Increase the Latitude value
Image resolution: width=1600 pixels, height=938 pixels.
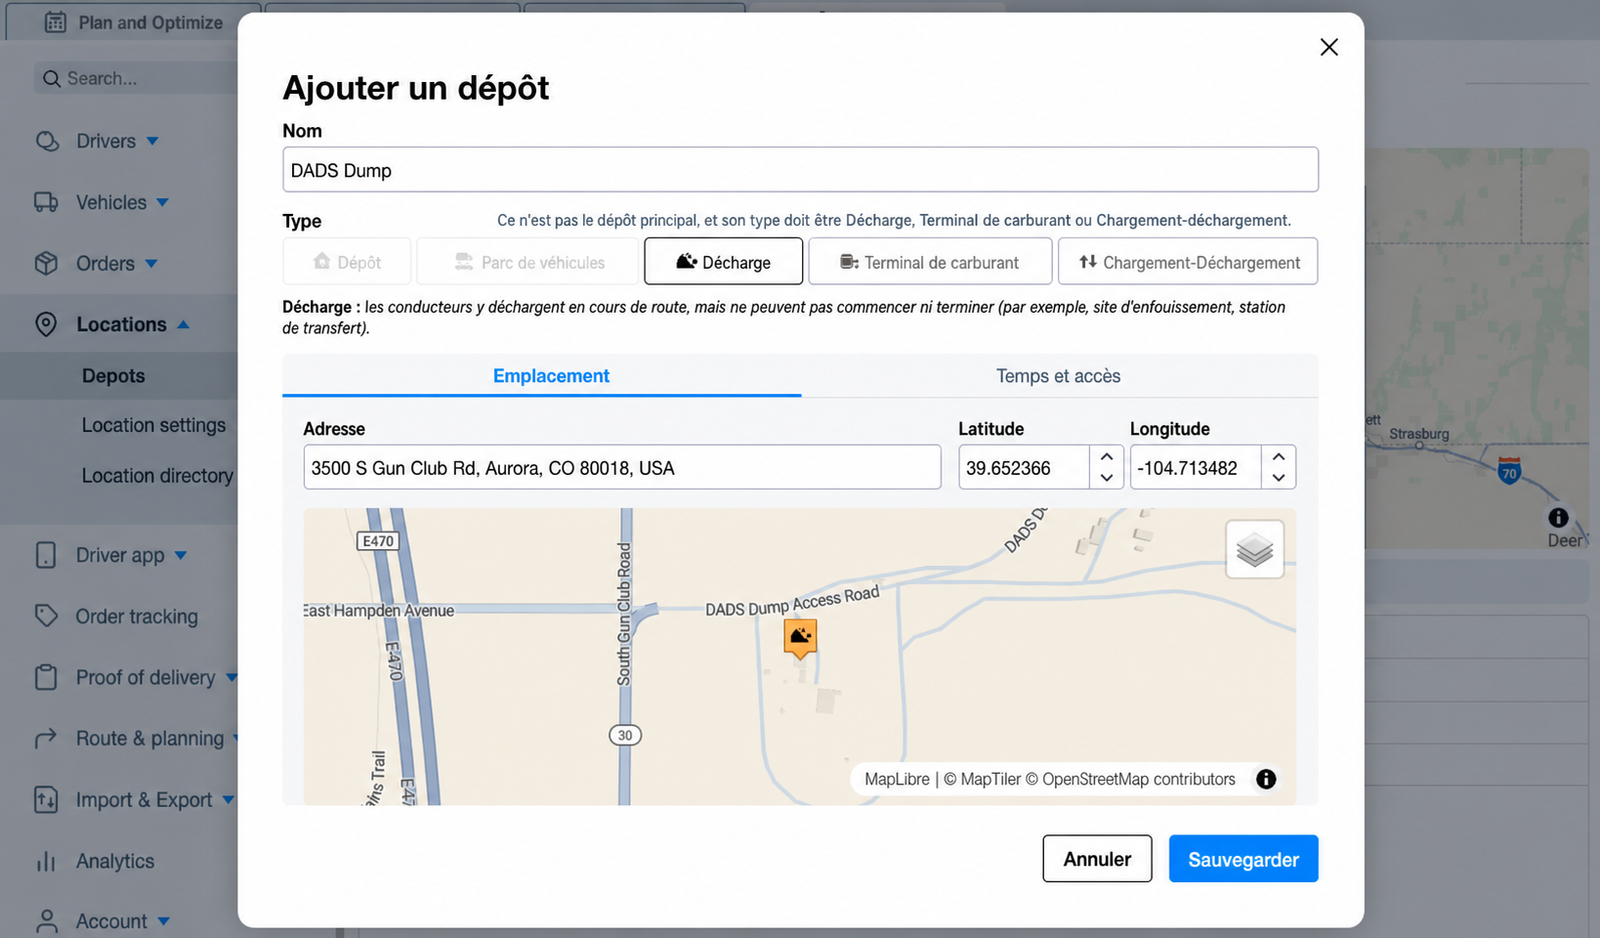pyautogui.click(x=1106, y=456)
